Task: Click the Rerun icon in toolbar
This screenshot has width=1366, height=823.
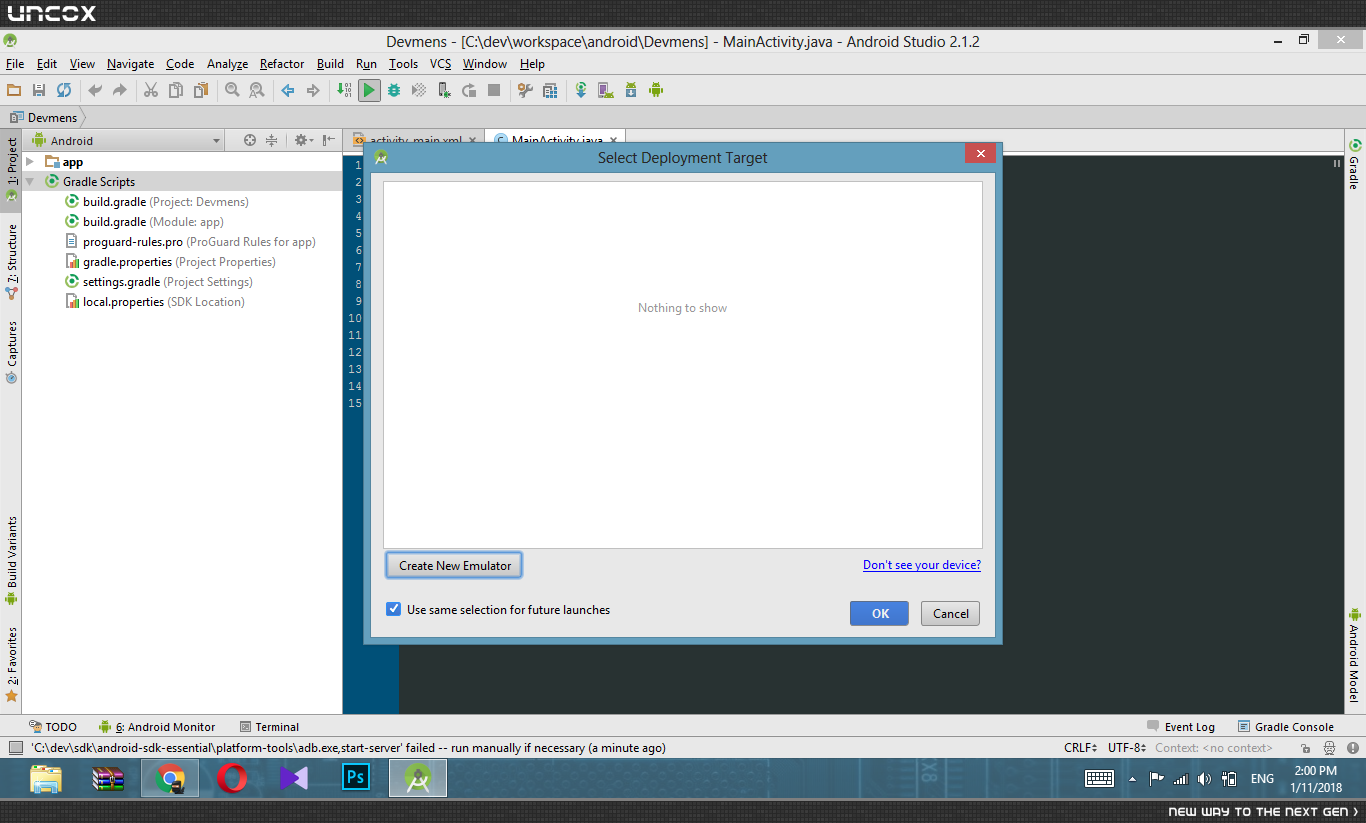Action: 469,90
